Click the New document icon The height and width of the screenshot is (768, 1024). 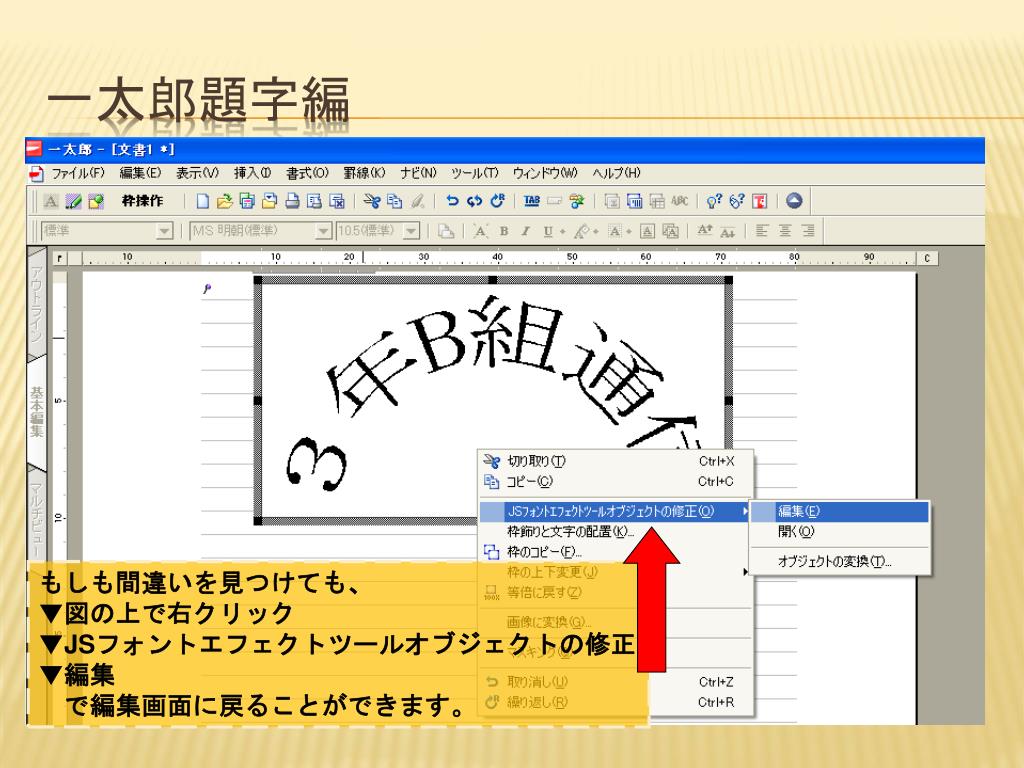coord(202,201)
